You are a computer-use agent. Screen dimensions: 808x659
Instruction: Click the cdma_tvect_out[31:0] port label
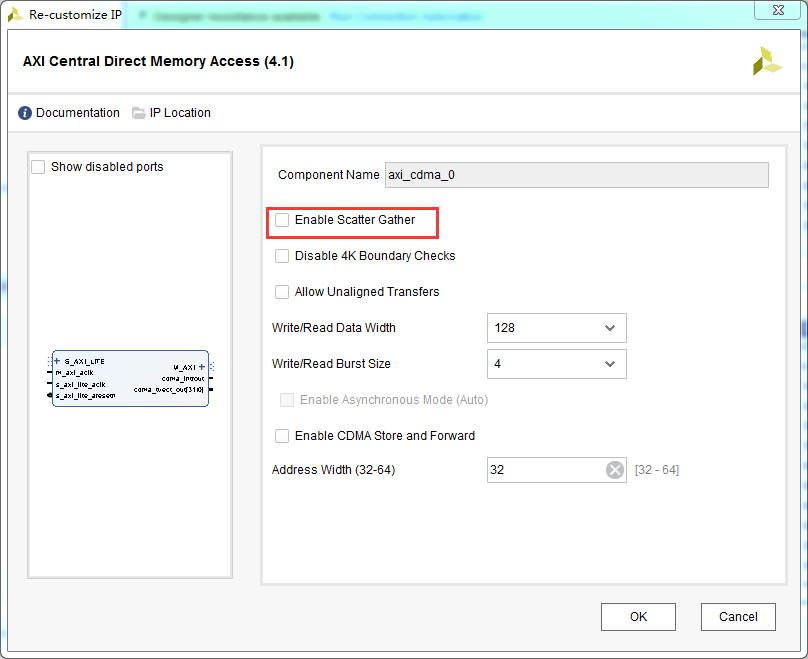click(169, 390)
